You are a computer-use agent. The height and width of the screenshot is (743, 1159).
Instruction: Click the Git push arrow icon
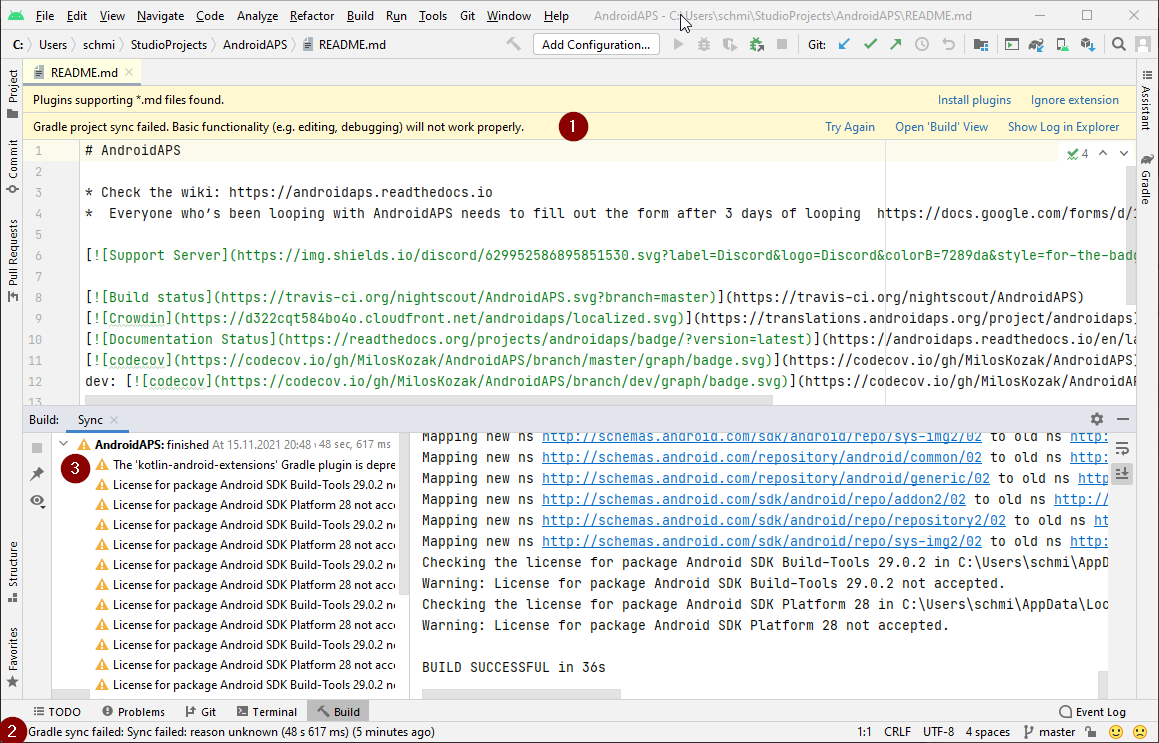click(896, 44)
